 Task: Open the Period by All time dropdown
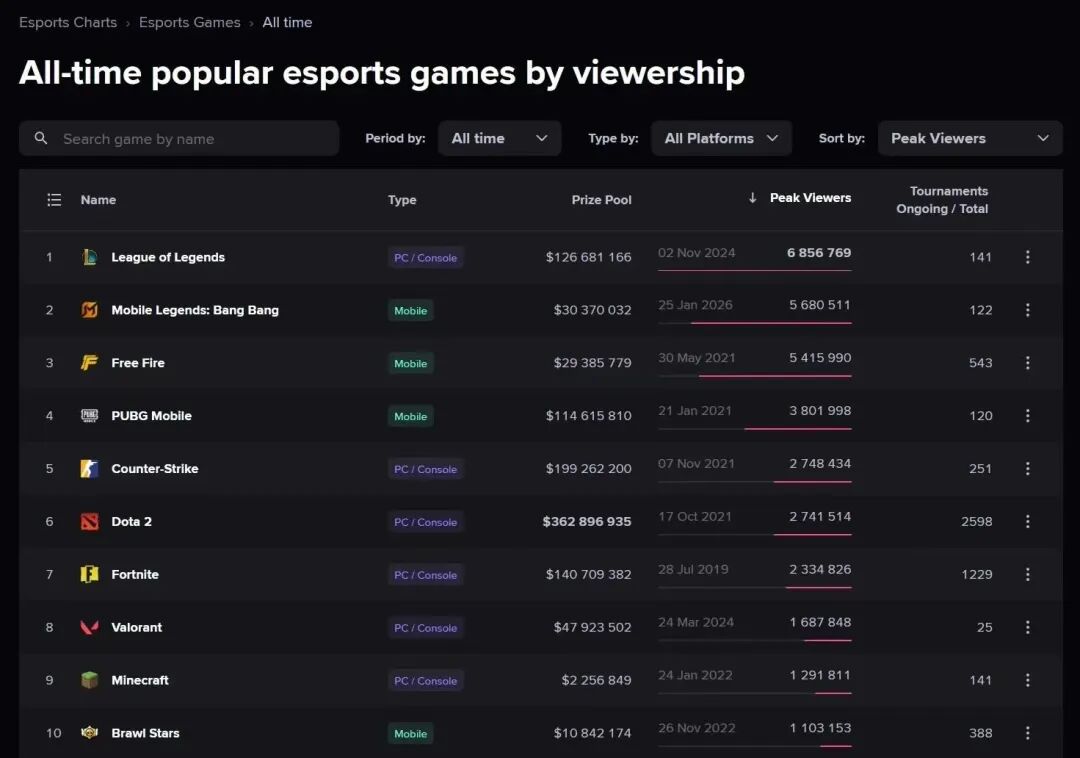[x=499, y=138]
